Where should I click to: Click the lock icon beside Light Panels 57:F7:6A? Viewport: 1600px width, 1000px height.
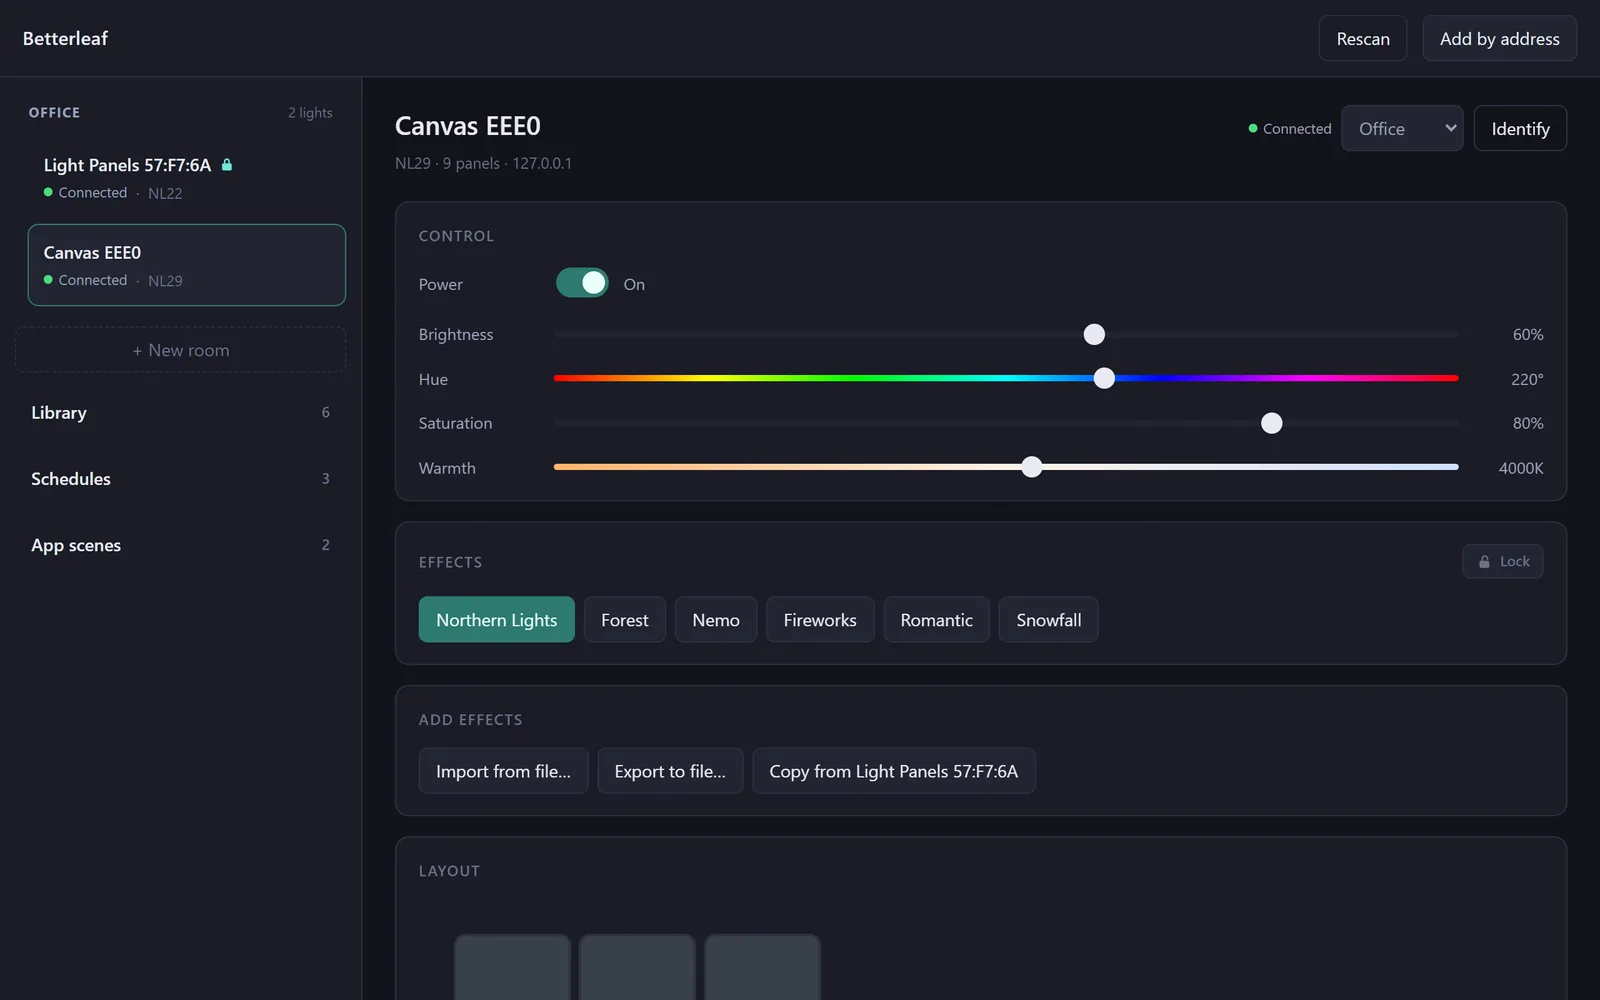227,165
